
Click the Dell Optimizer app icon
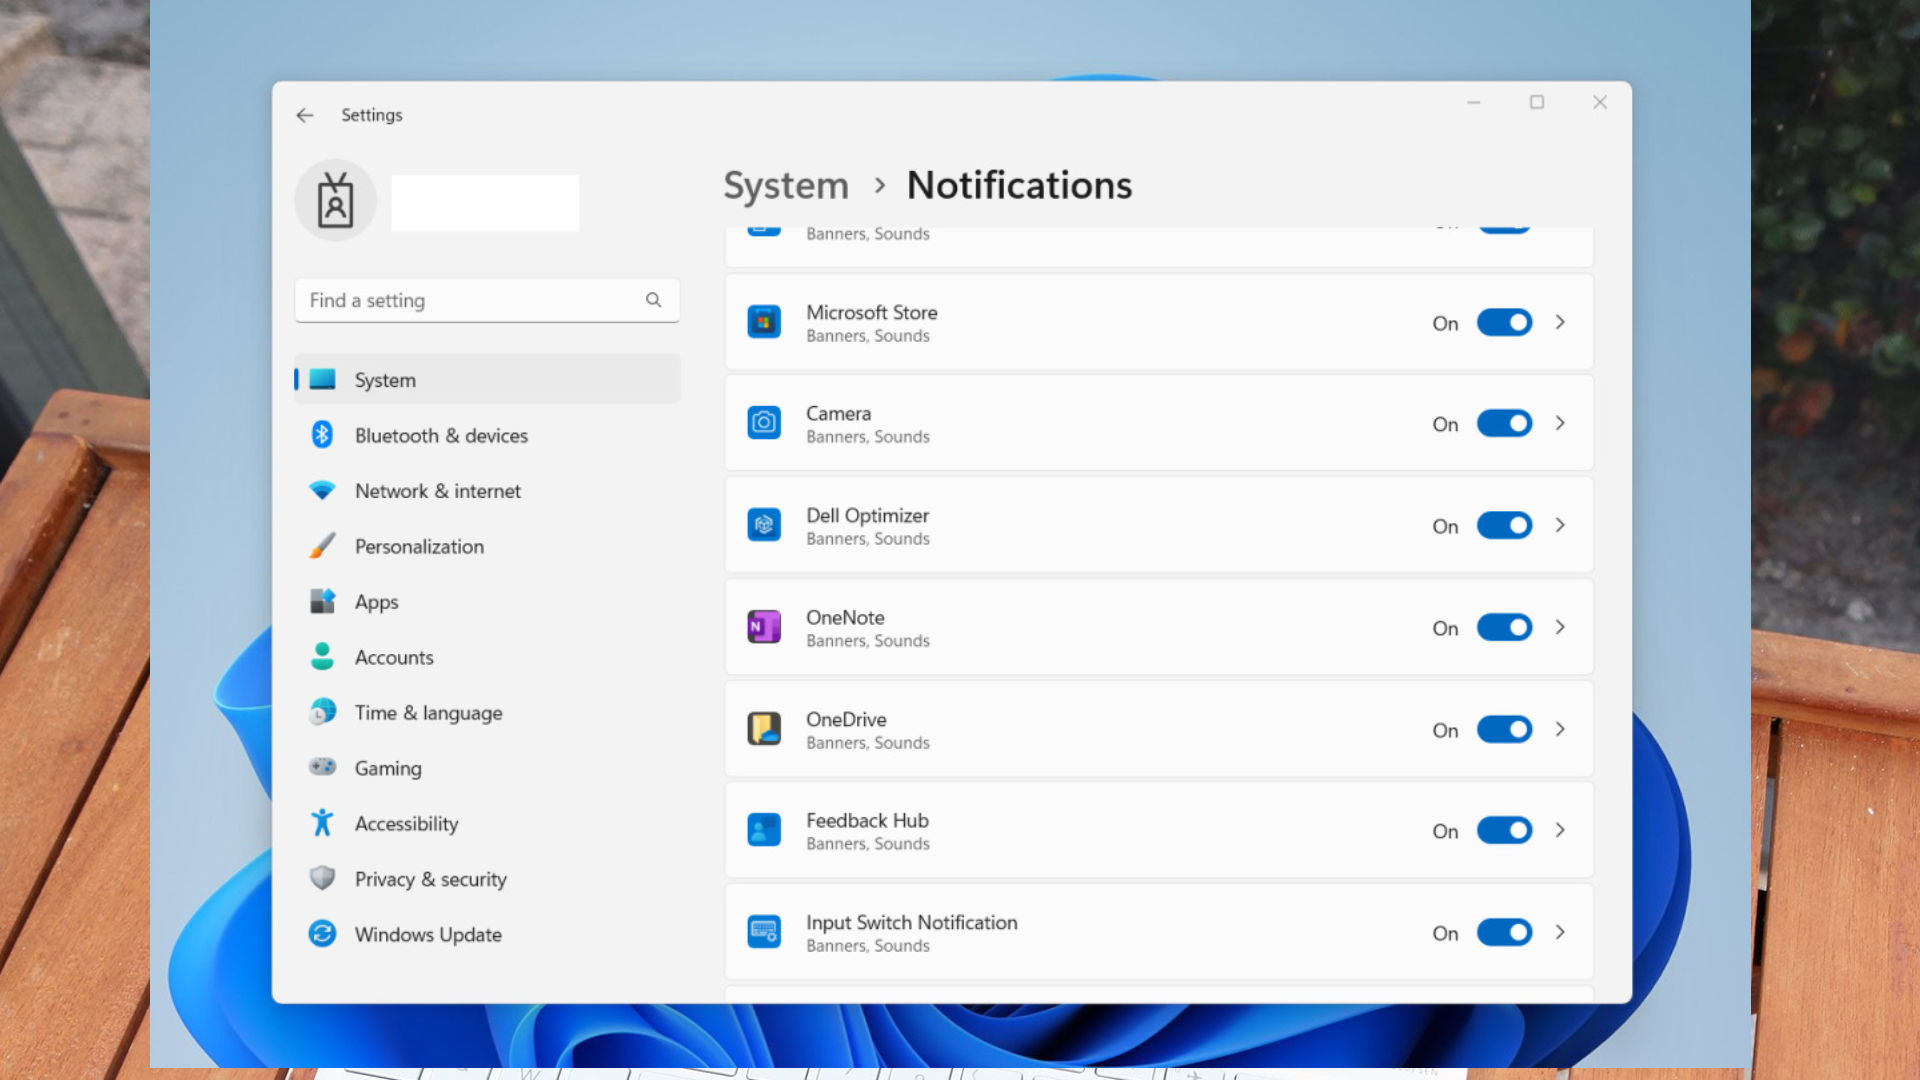click(764, 525)
